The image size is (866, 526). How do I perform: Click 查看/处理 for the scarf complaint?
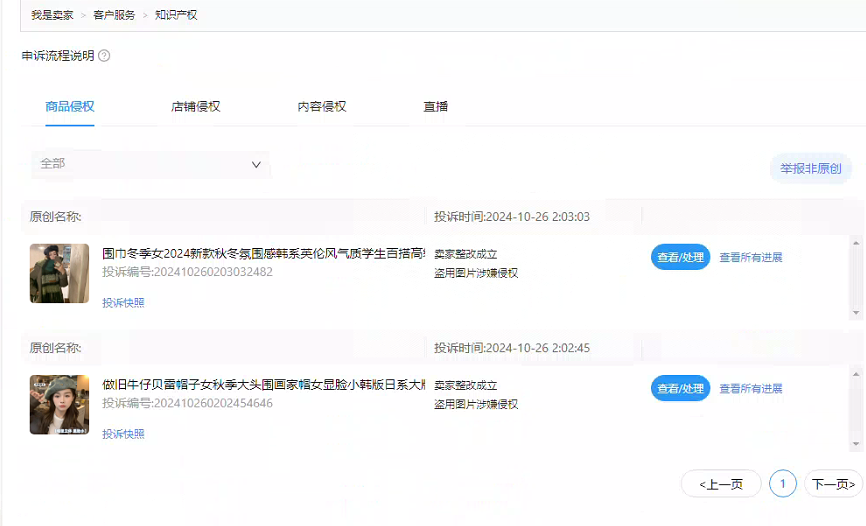680,257
